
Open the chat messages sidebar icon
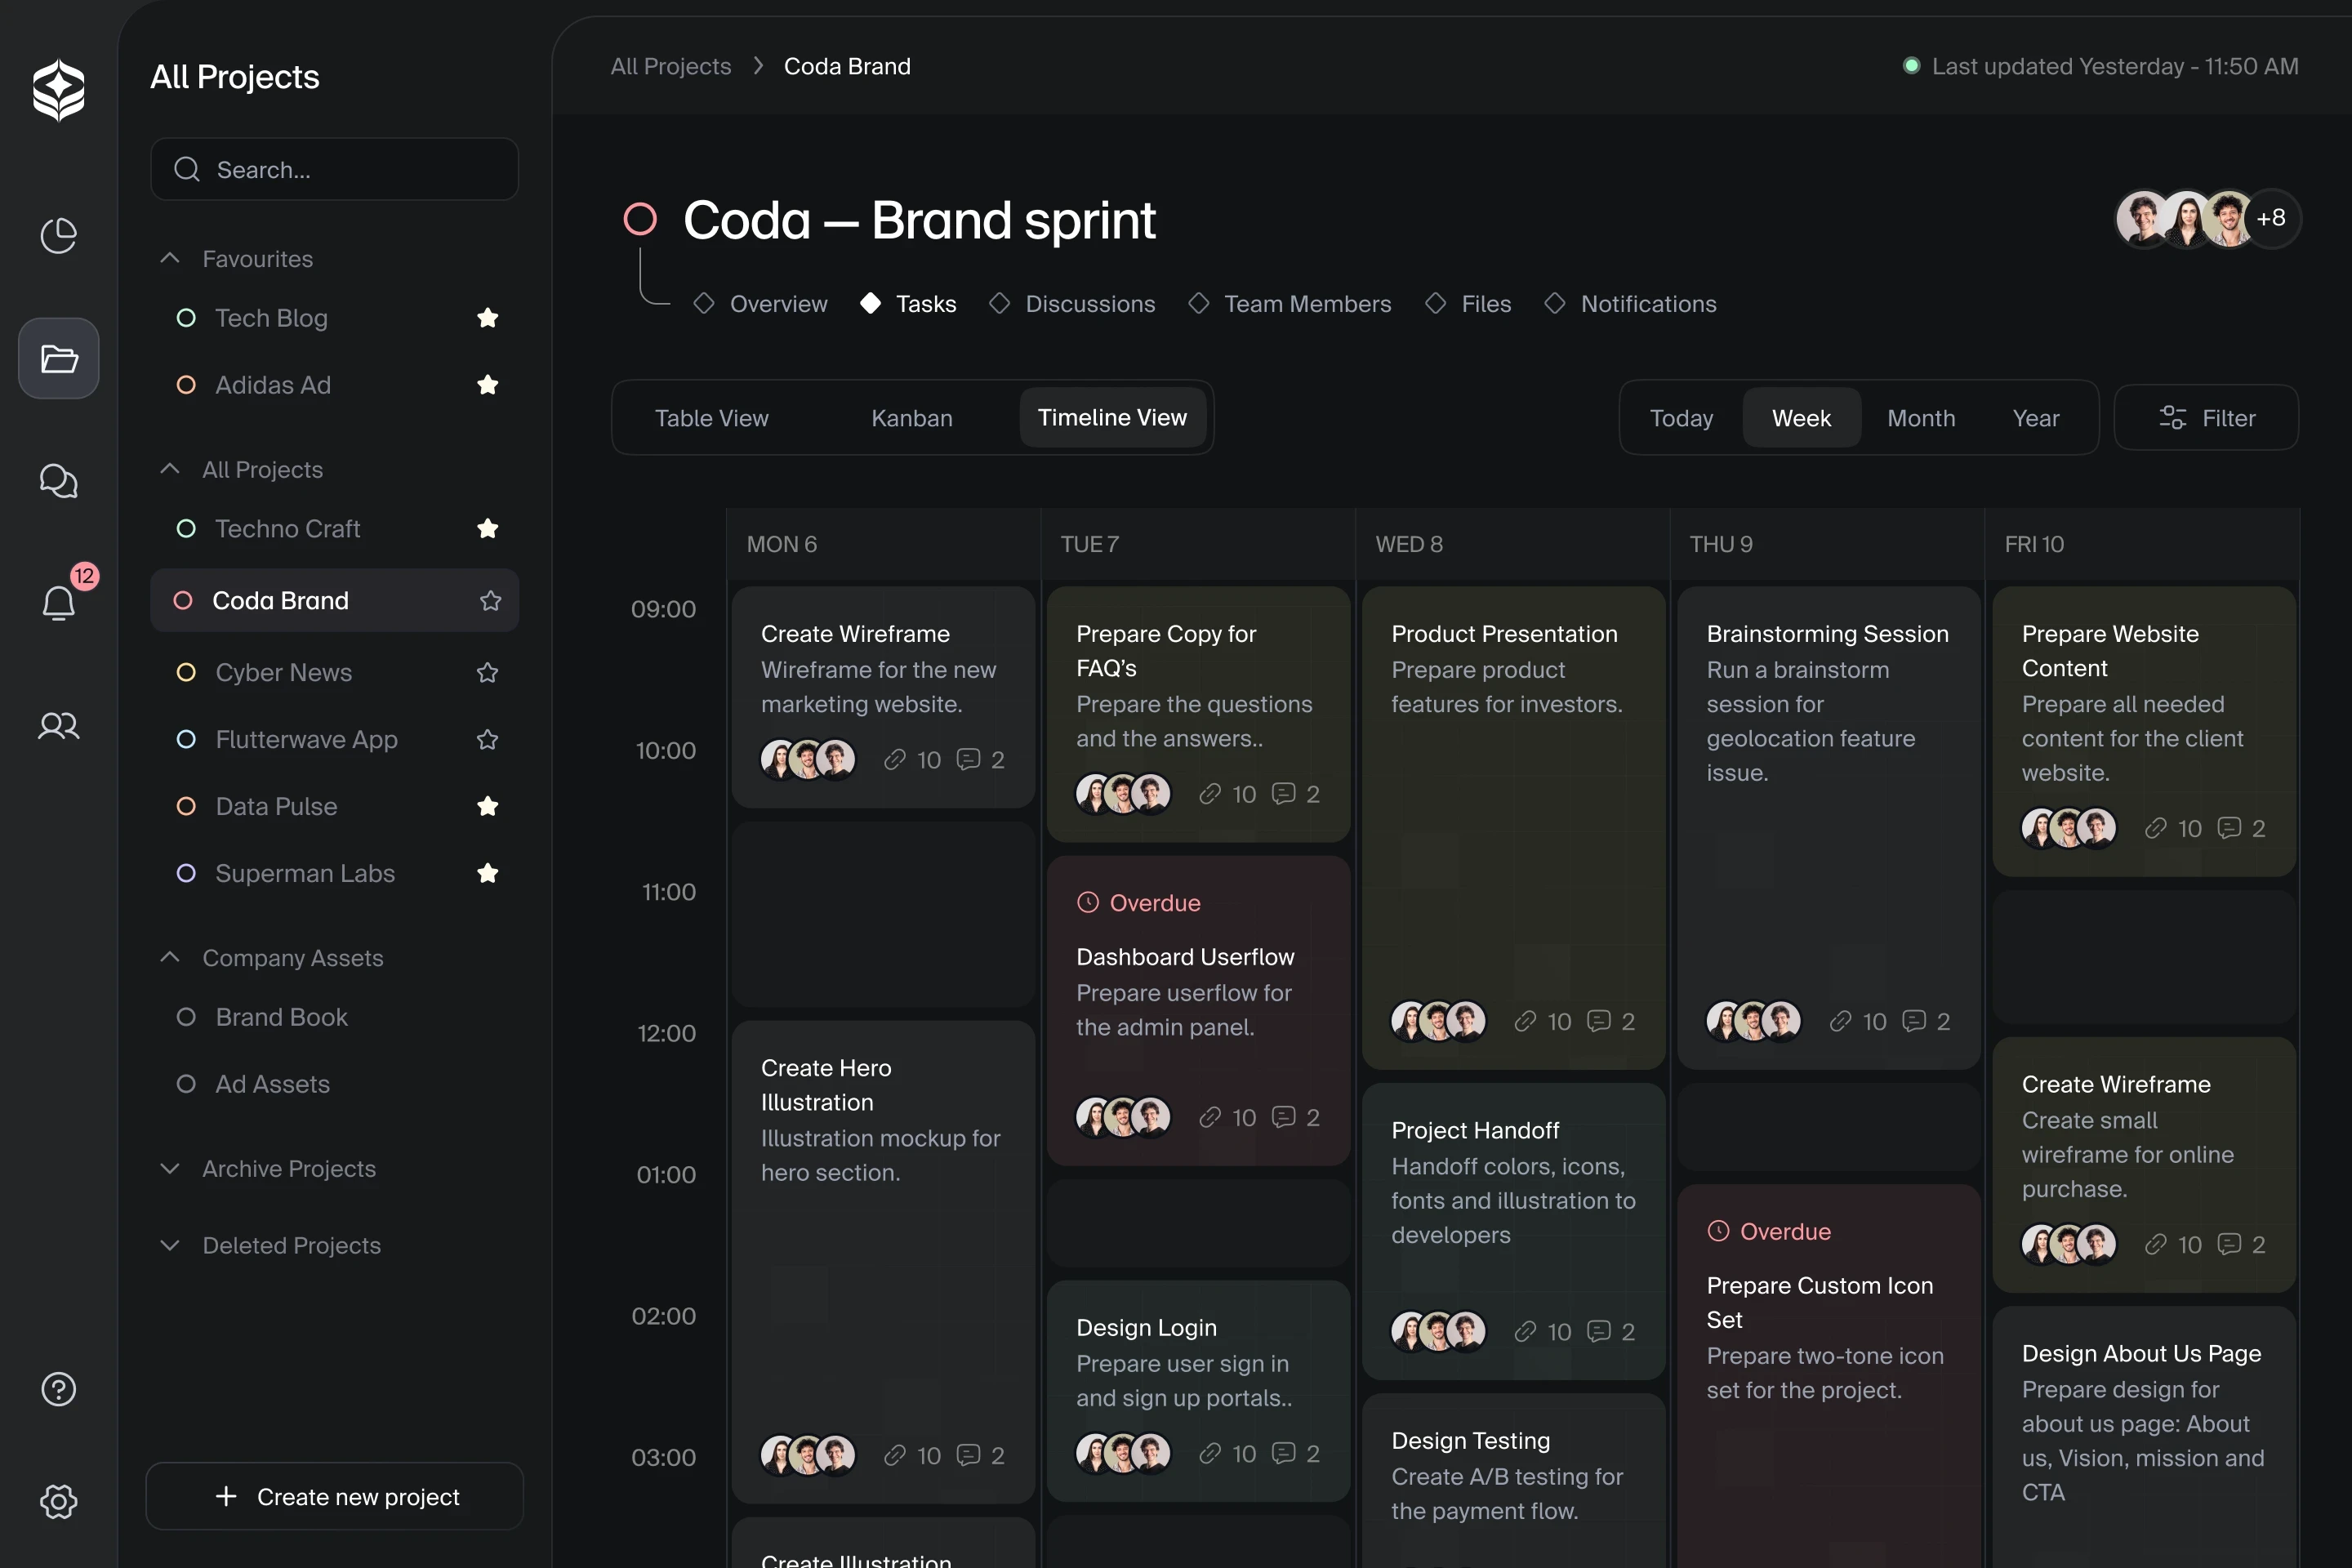point(58,481)
